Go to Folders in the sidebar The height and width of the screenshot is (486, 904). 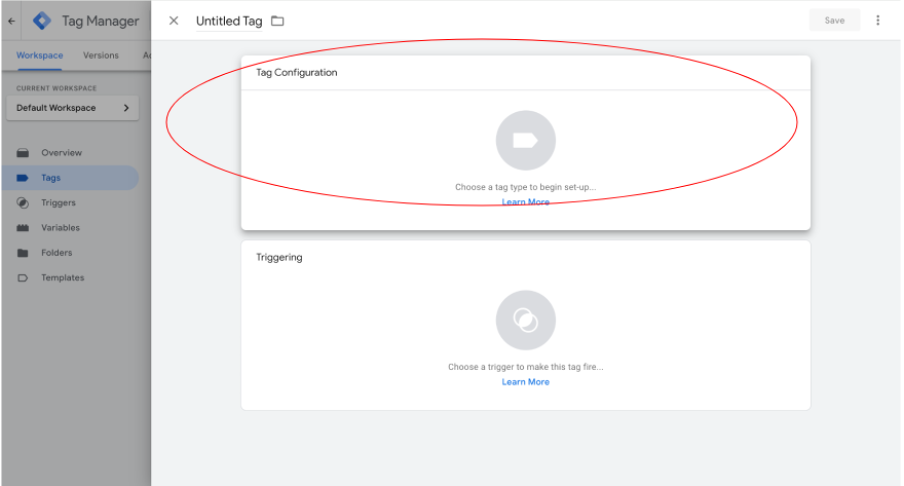click(x=56, y=253)
